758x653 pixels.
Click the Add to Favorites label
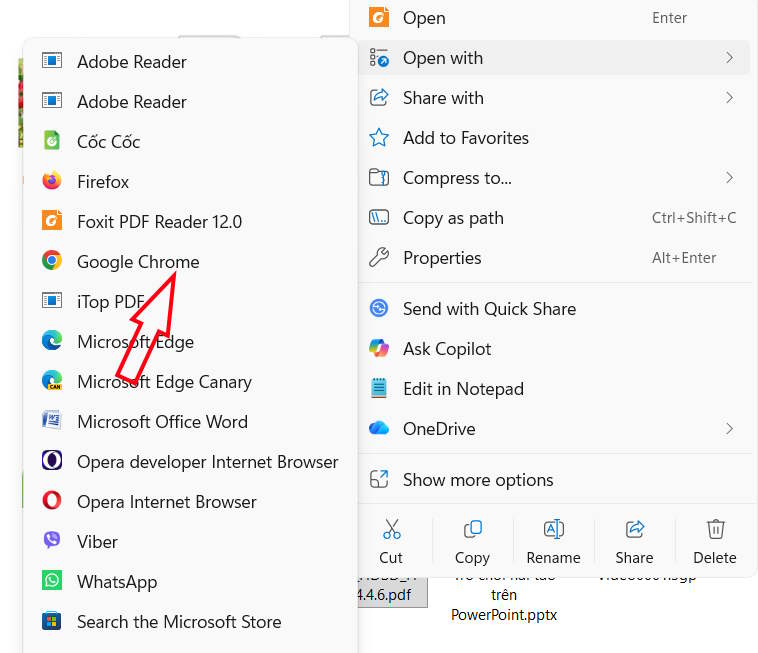click(x=466, y=138)
